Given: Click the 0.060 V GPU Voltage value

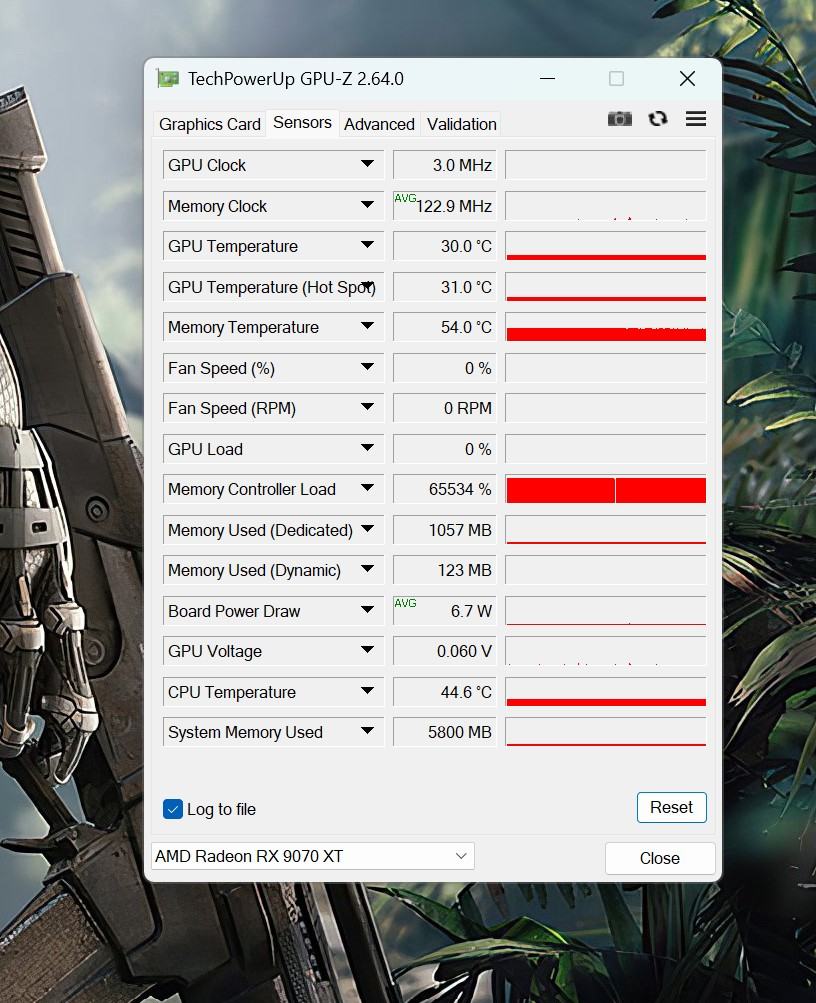Looking at the screenshot, I should click(444, 651).
